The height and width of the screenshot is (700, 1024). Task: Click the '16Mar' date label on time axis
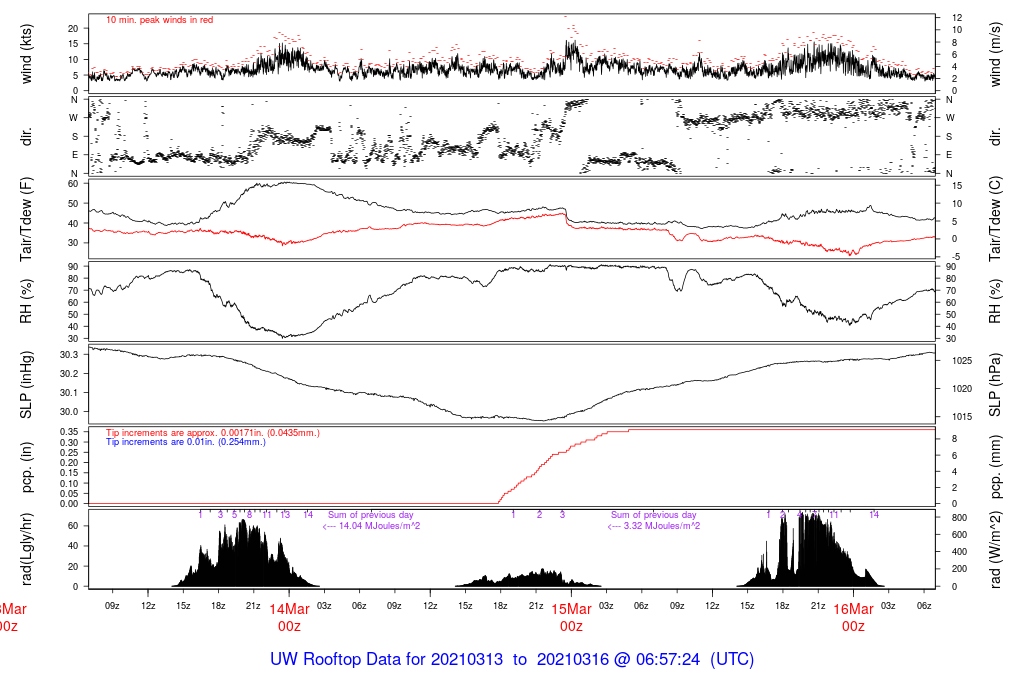[x=854, y=609]
